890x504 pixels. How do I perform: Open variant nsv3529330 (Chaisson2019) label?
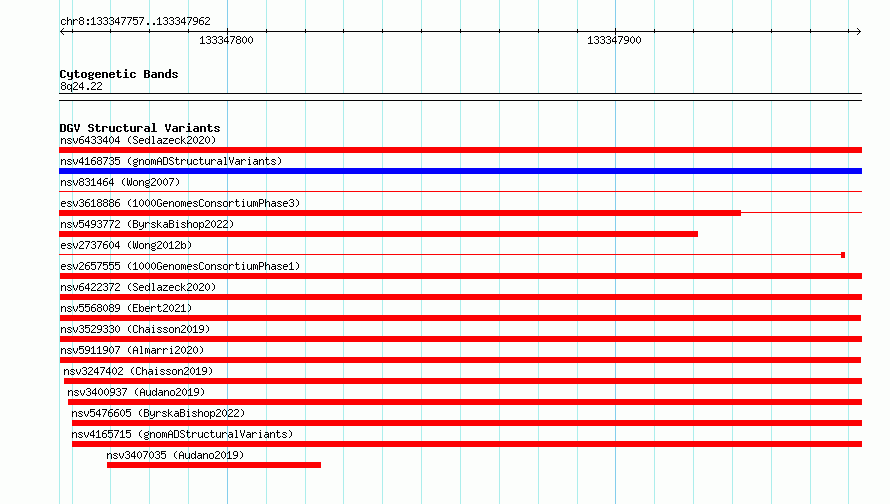pos(135,329)
